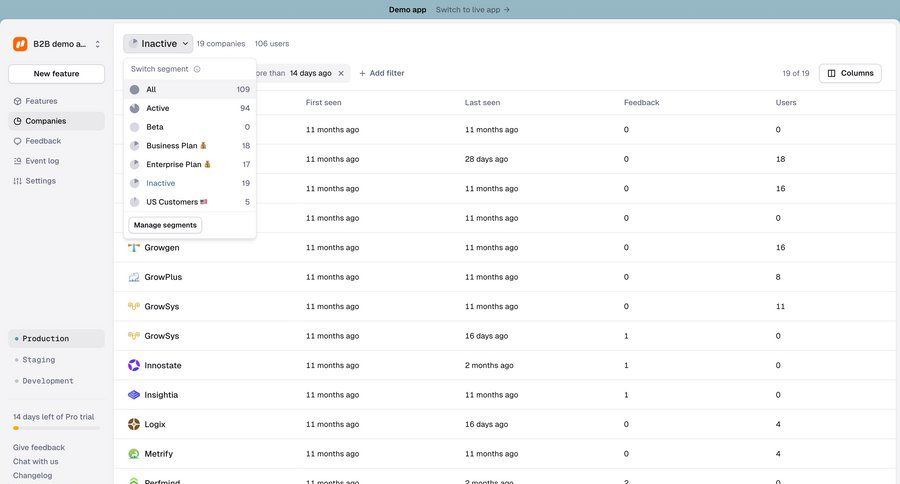Toggle the Inactive segment dropdown
Screen dimensions: 900x484
(x=158, y=44)
